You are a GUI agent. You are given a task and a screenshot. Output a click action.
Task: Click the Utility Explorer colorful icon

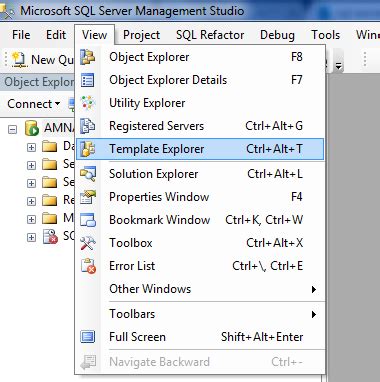(x=88, y=103)
